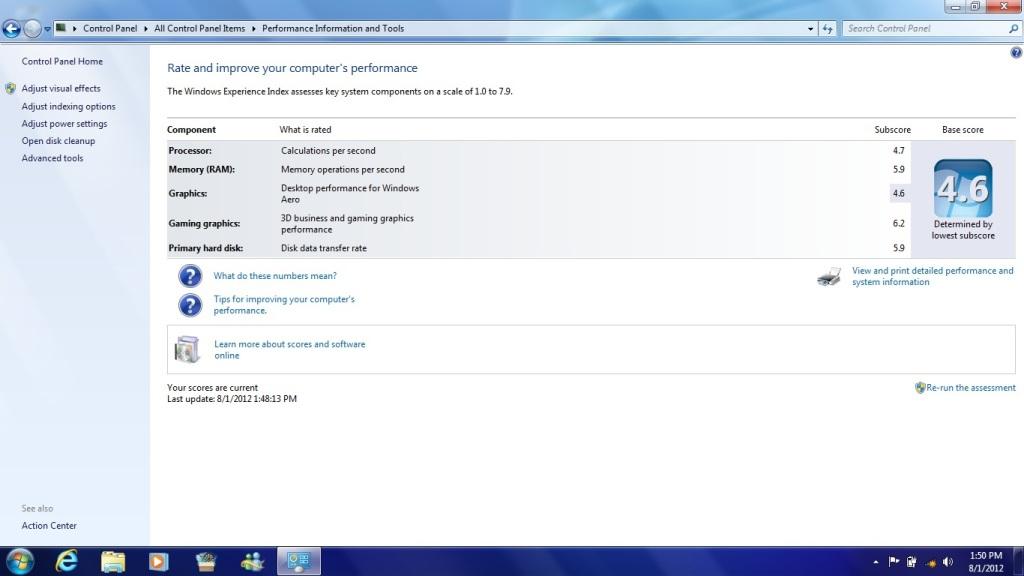Open 'Adjust visual effects' in the sidebar

[x=61, y=89]
